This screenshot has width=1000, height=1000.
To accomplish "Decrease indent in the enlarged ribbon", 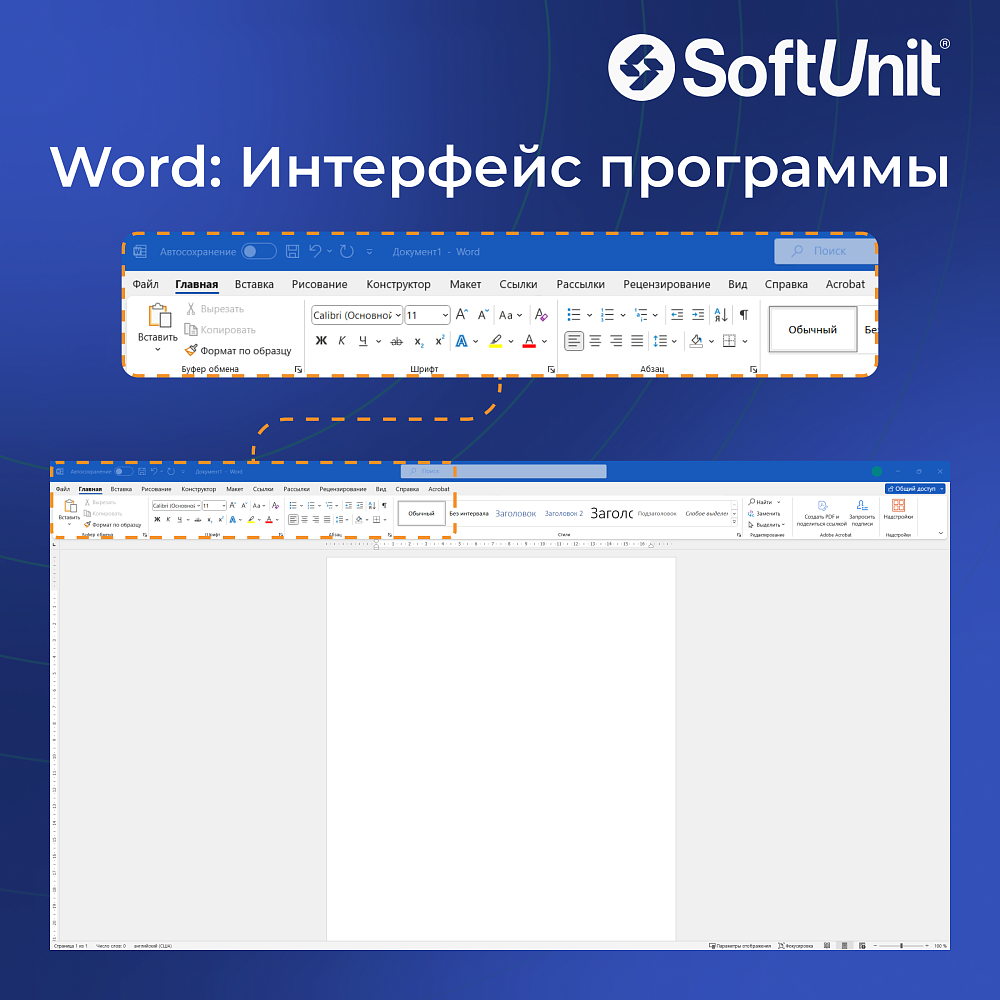I will click(677, 315).
